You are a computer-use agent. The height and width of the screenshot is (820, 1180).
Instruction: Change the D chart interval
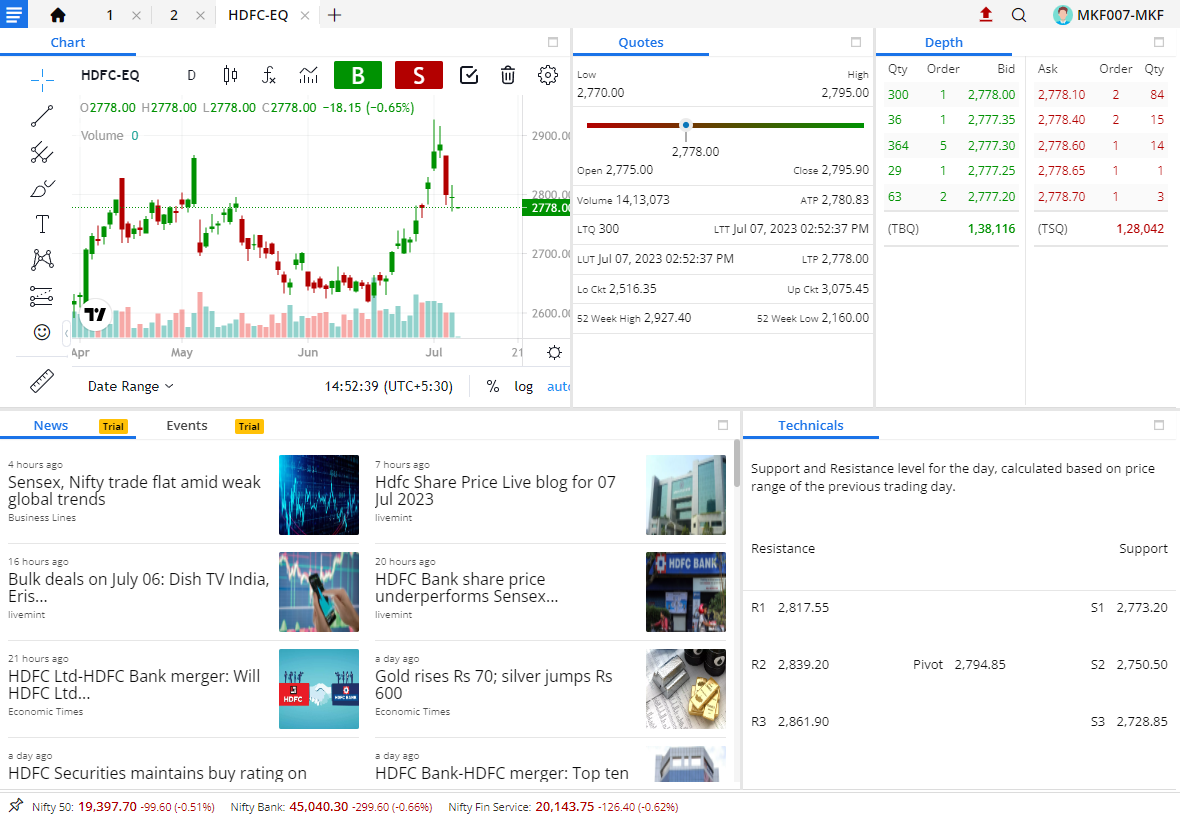191,75
